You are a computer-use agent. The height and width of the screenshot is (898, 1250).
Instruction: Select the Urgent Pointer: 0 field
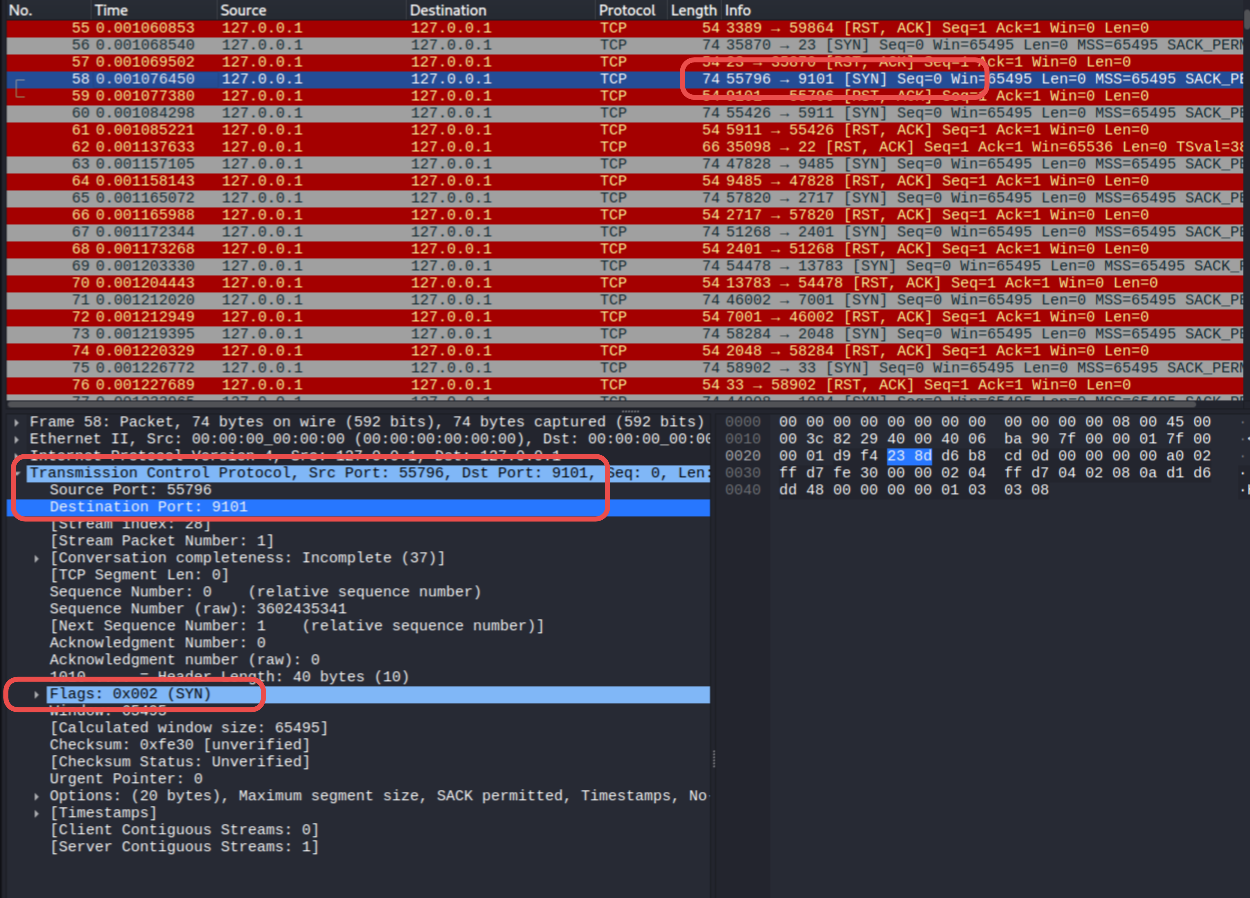(126, 779)
